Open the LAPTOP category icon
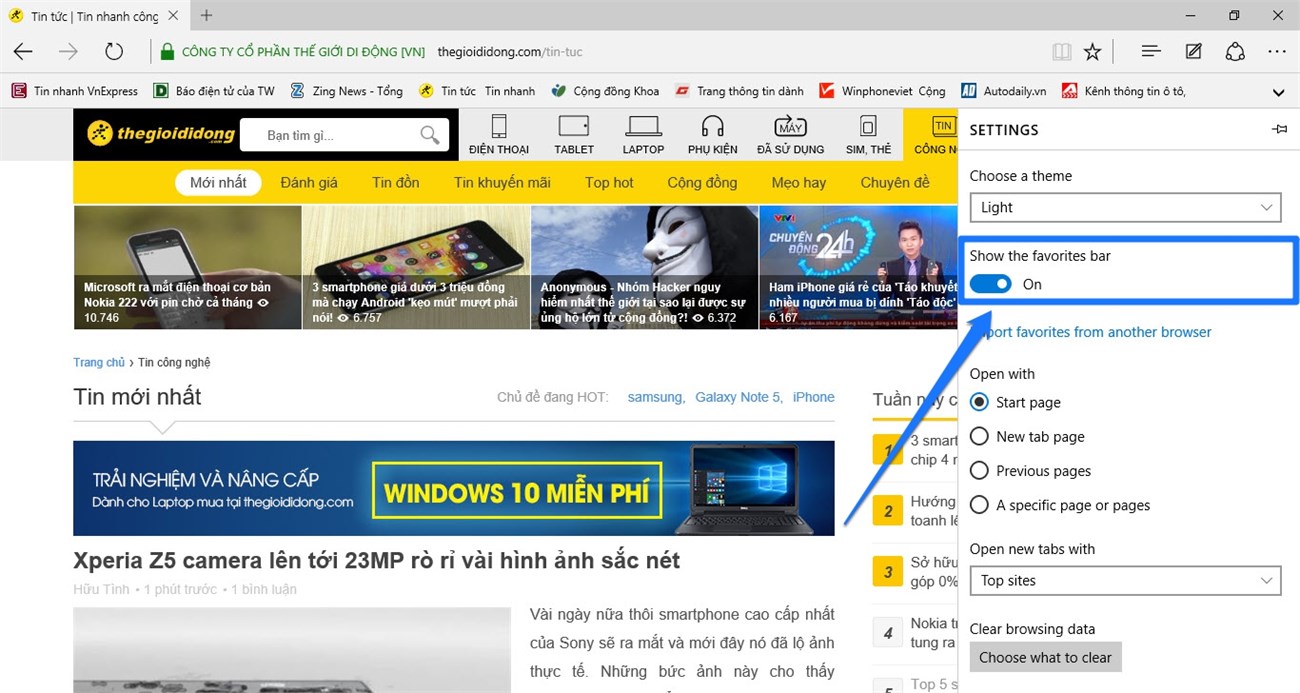The height and width of the screenshot is (693, 1300). [643, 134]
